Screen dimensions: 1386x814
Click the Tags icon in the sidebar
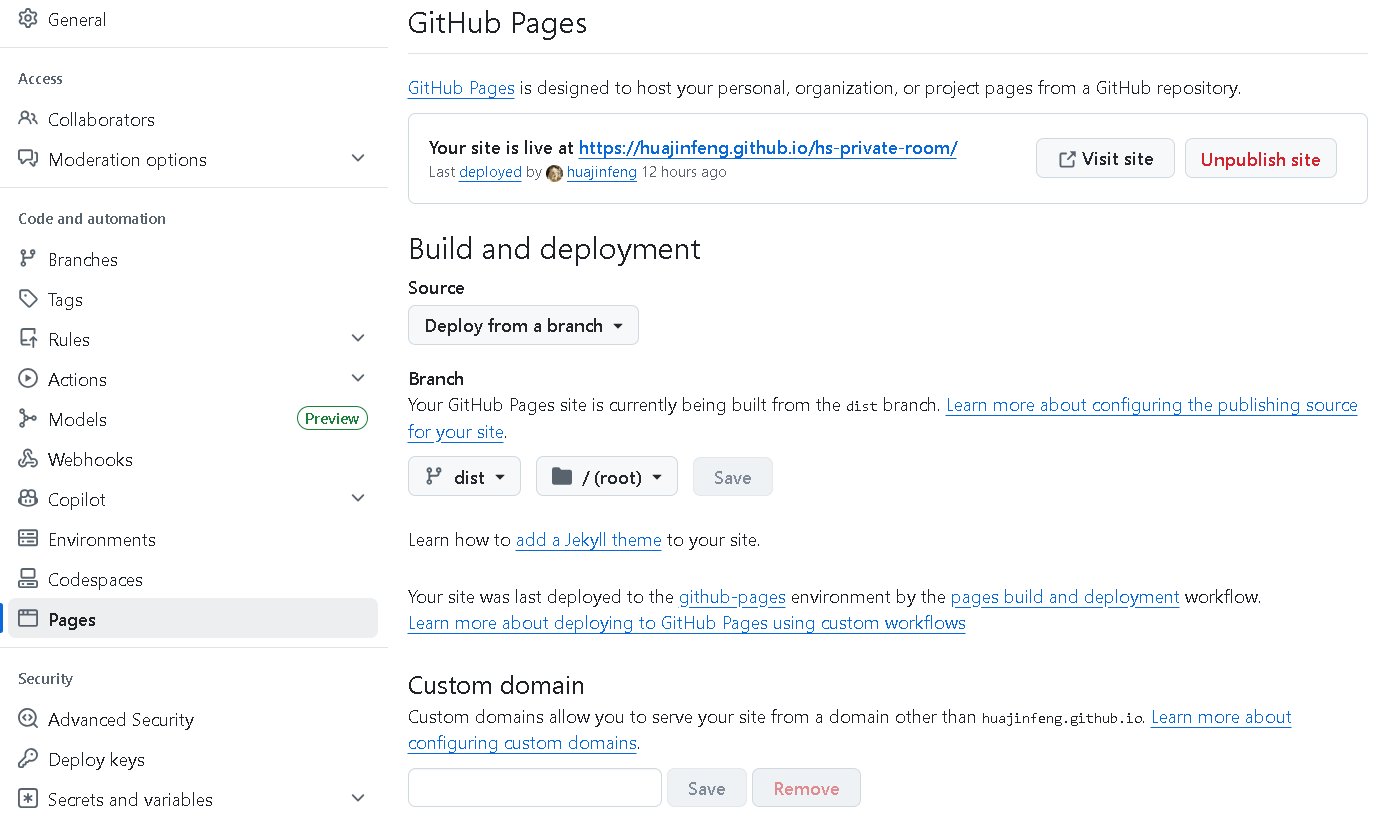click(x=29, y=299)
